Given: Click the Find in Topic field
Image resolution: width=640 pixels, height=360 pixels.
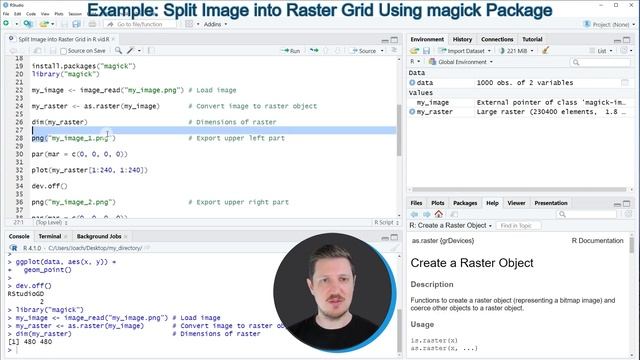Looking at the screenshot, I should pyautogui.click(x=518, y=225).
